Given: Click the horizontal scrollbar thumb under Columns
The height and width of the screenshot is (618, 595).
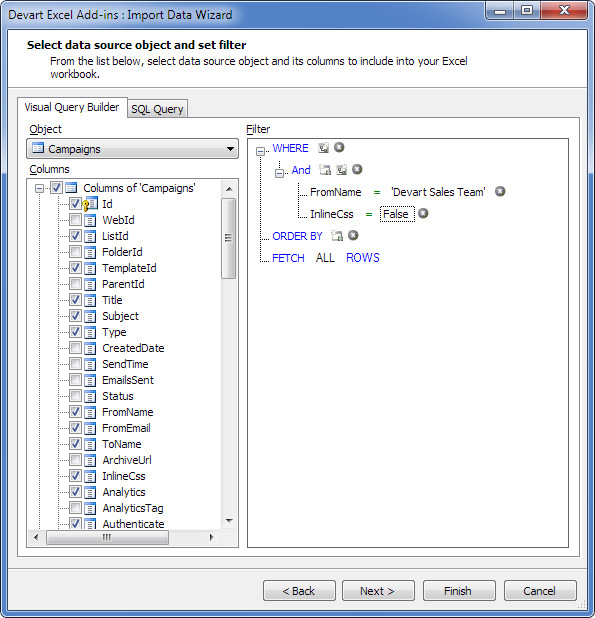Looking at the screenshot, I should (107, 537).
